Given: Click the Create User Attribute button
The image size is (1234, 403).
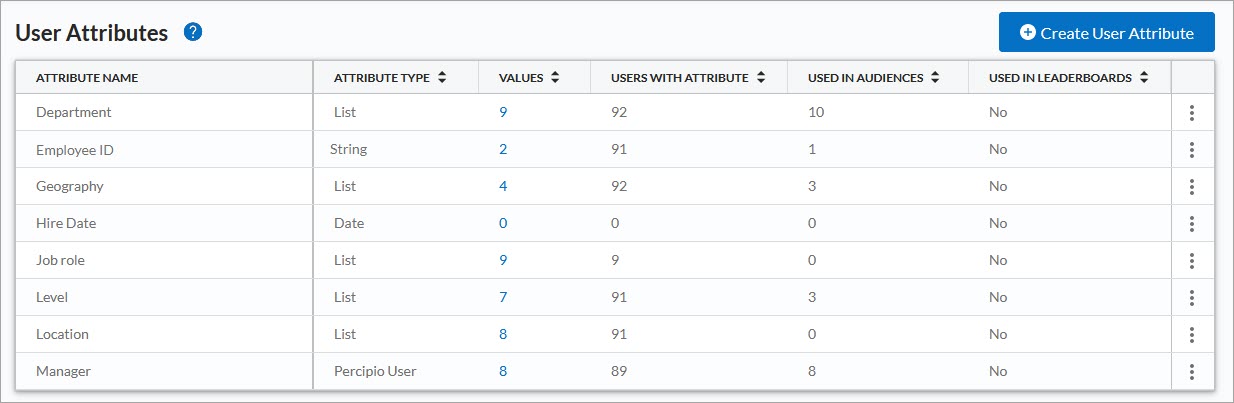Looking at the screenshot, I should pos(1106,33).
